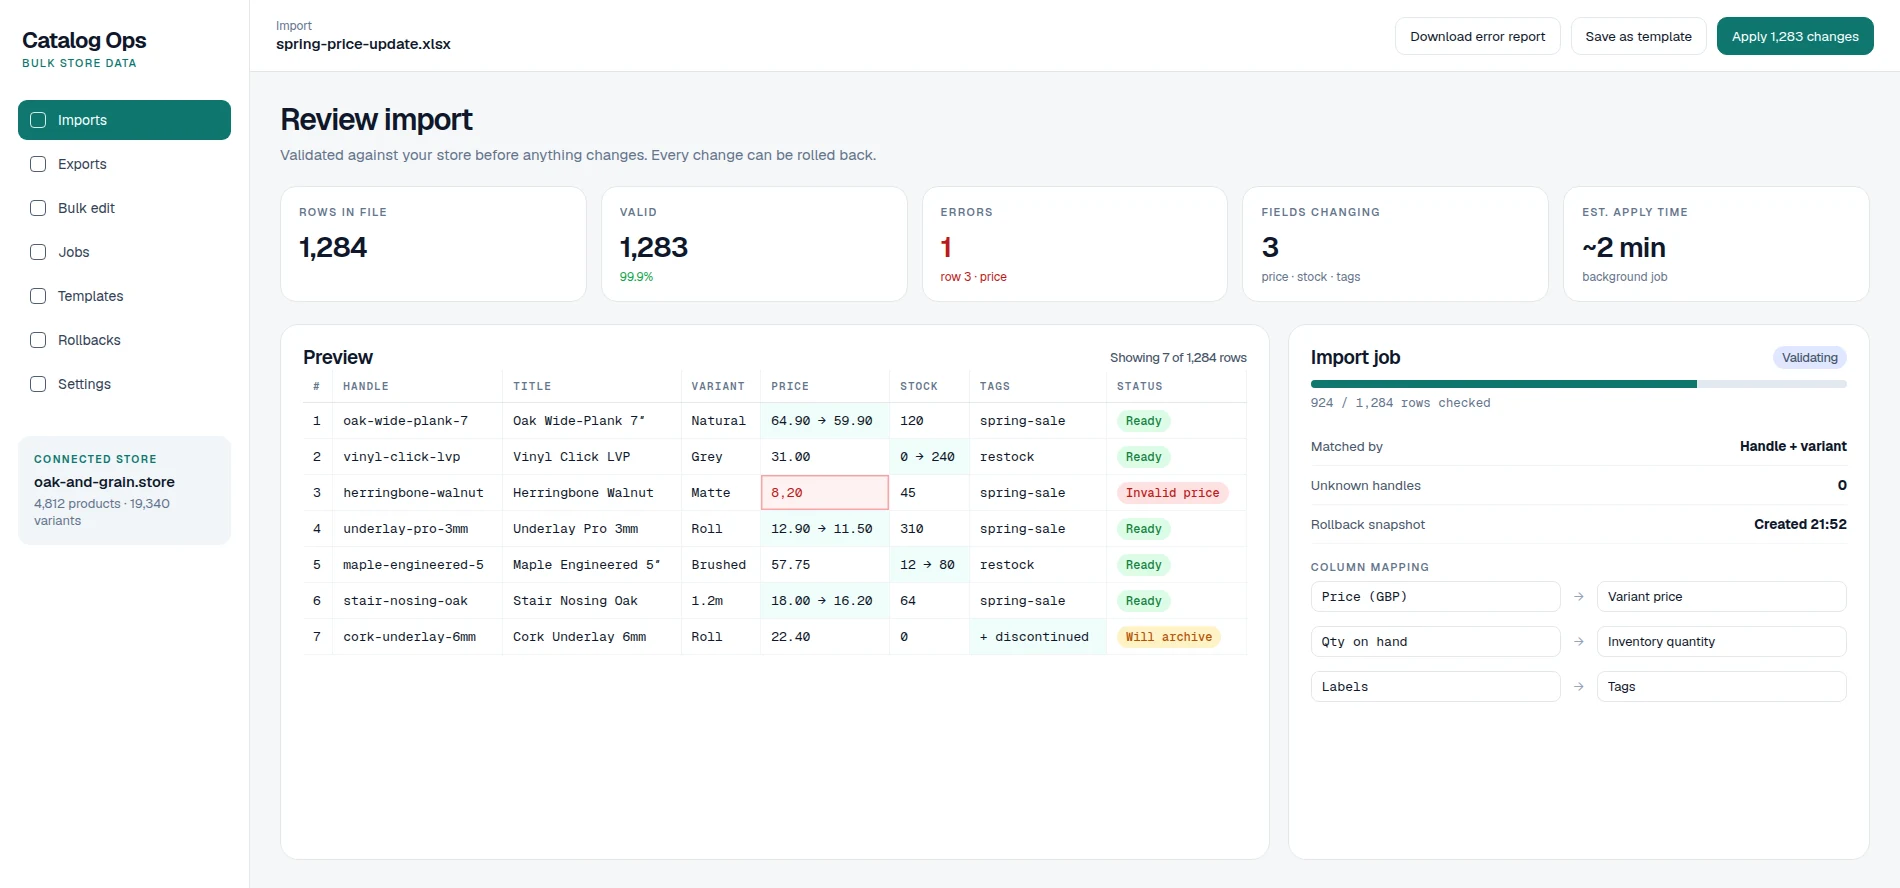Click the Exports sidebar icon
The image size is (1900, 888).
[38, 164]
